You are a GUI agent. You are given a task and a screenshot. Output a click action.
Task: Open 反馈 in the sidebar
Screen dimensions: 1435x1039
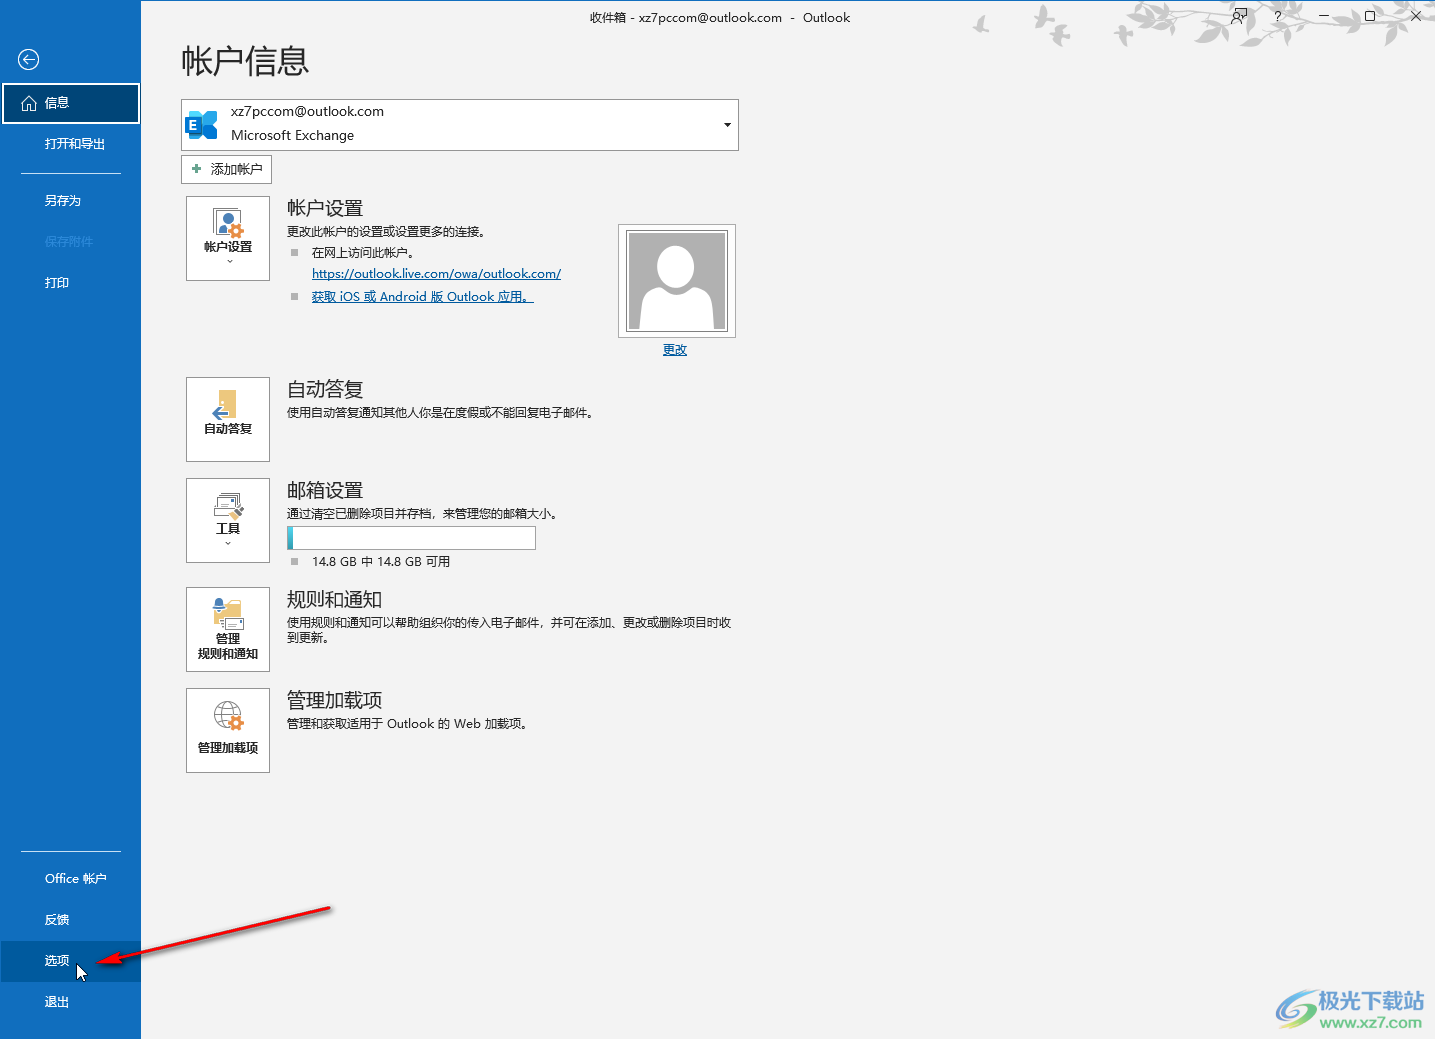tap(70, 920)
